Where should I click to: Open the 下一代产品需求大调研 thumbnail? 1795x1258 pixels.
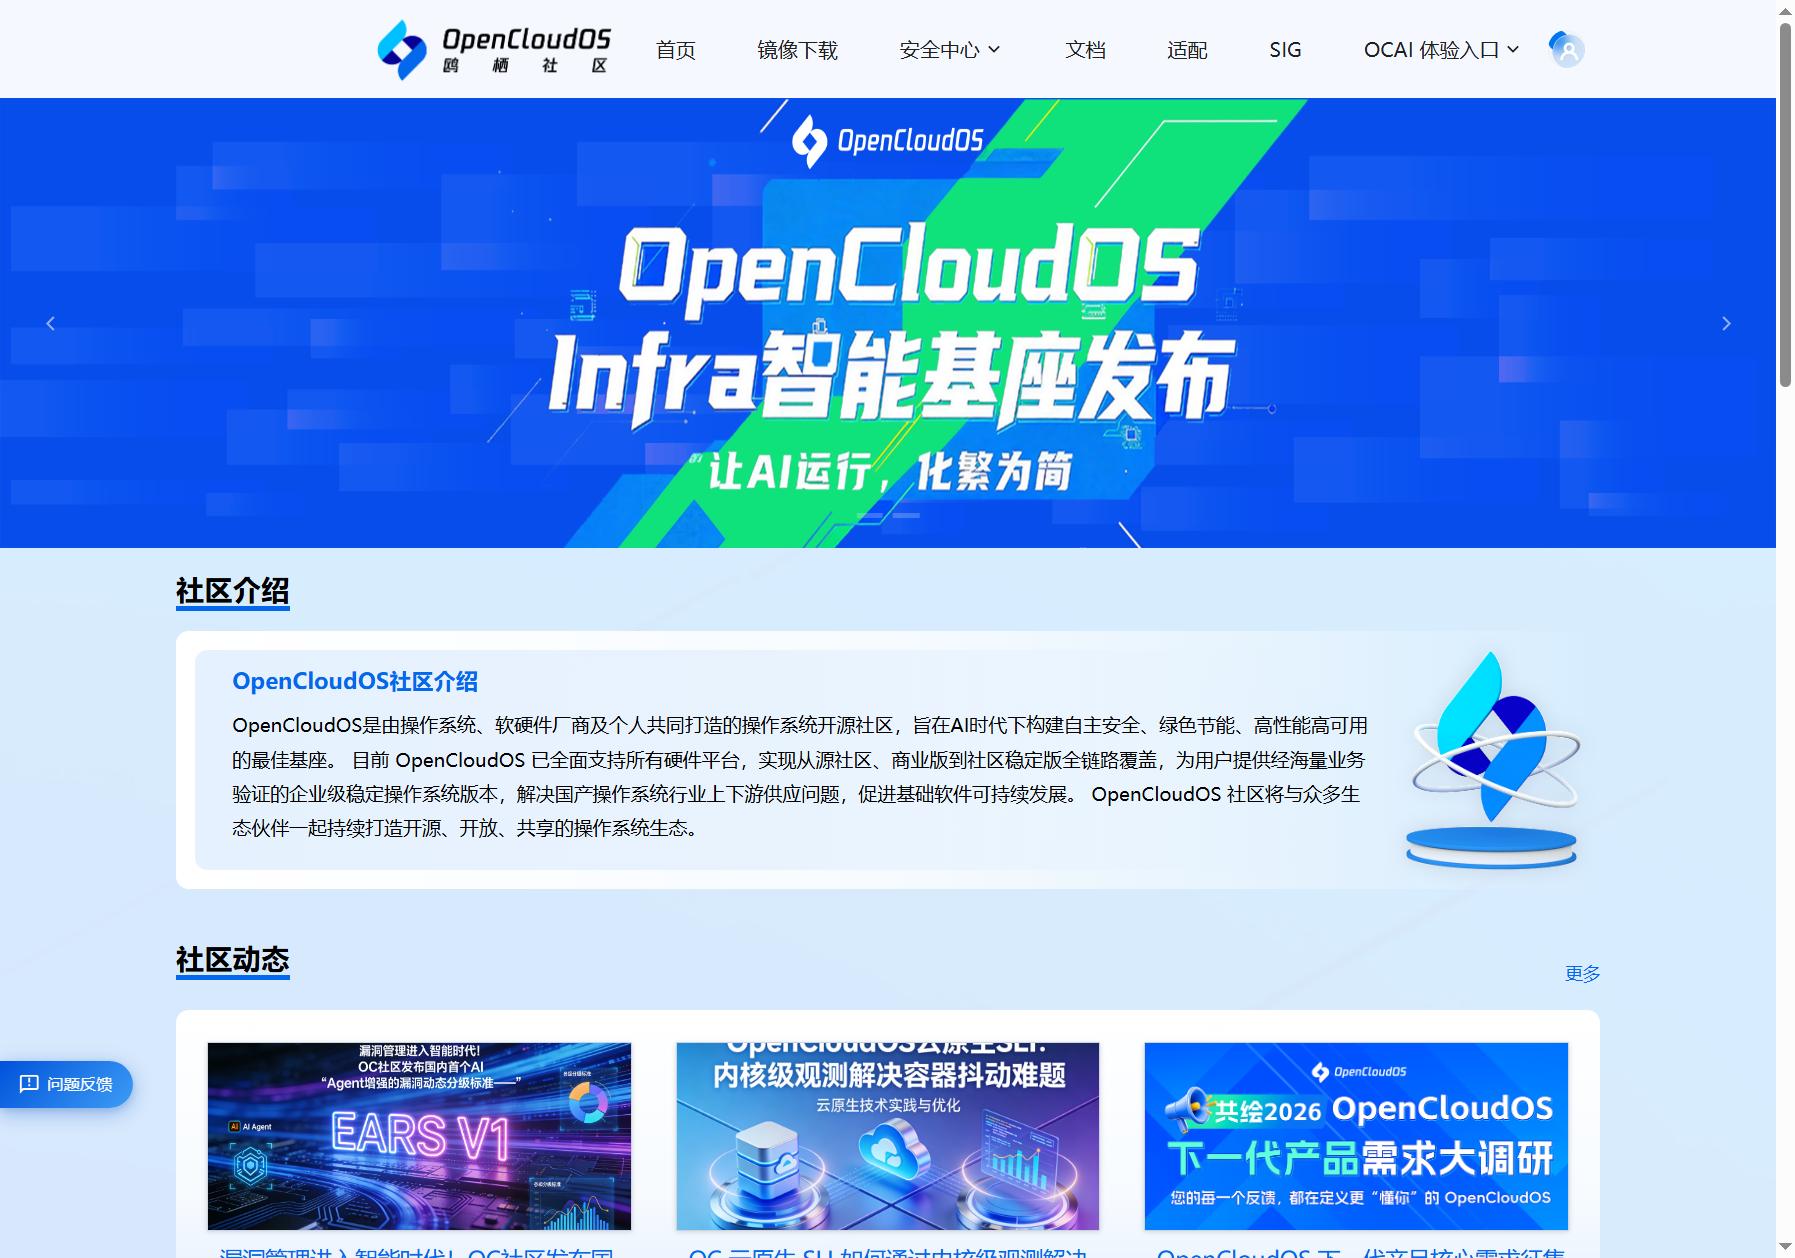[1356, 1136]
